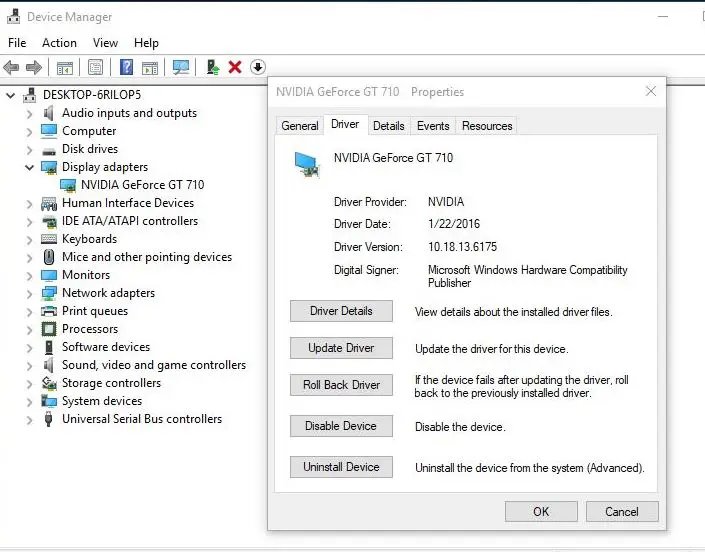This screenshot has width=705, height=552.
Task: Click the Properties toolbar icon
Action: [95, 67]
